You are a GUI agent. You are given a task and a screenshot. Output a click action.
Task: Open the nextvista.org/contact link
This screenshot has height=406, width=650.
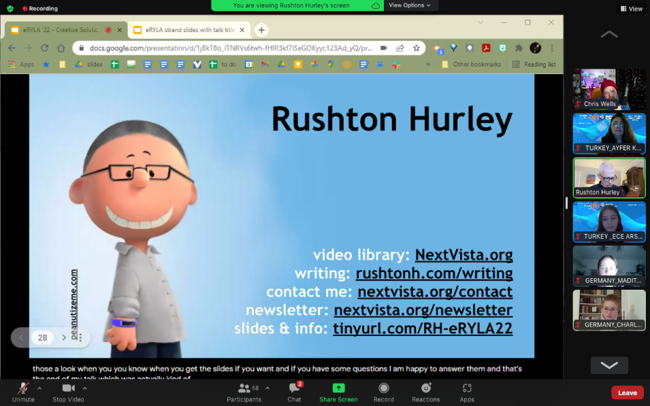point(435,292)
